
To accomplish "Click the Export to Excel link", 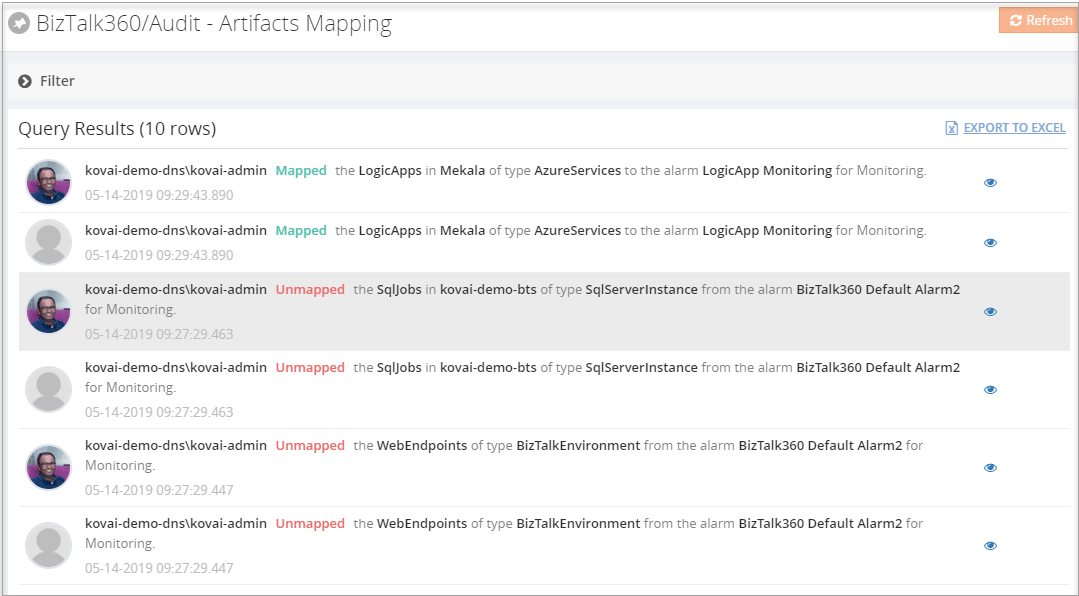I will pyautogui.click(x=1014, y=128).
